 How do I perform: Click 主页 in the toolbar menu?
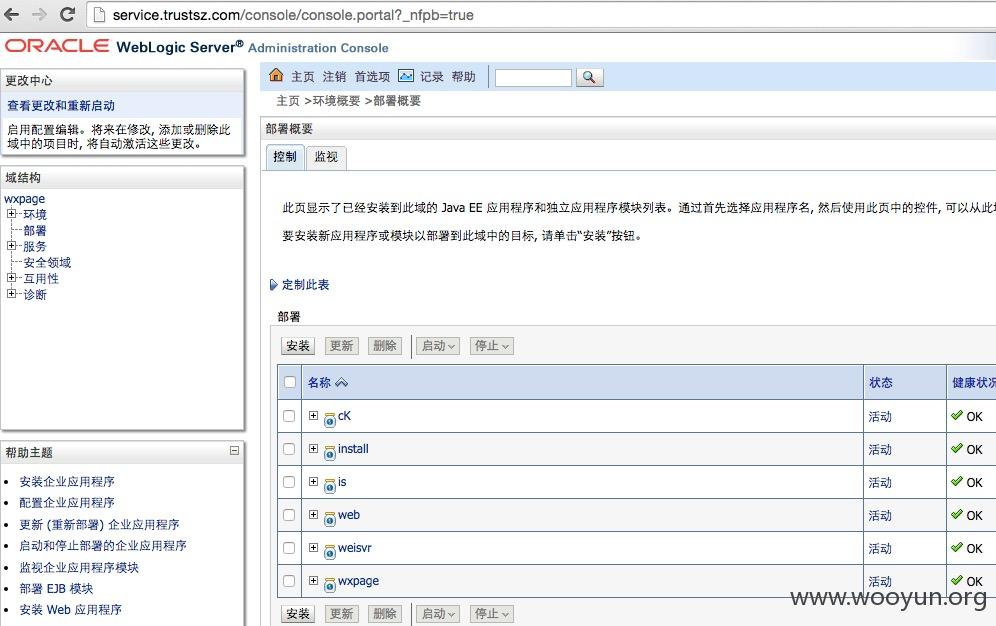(x=302, y=77)
